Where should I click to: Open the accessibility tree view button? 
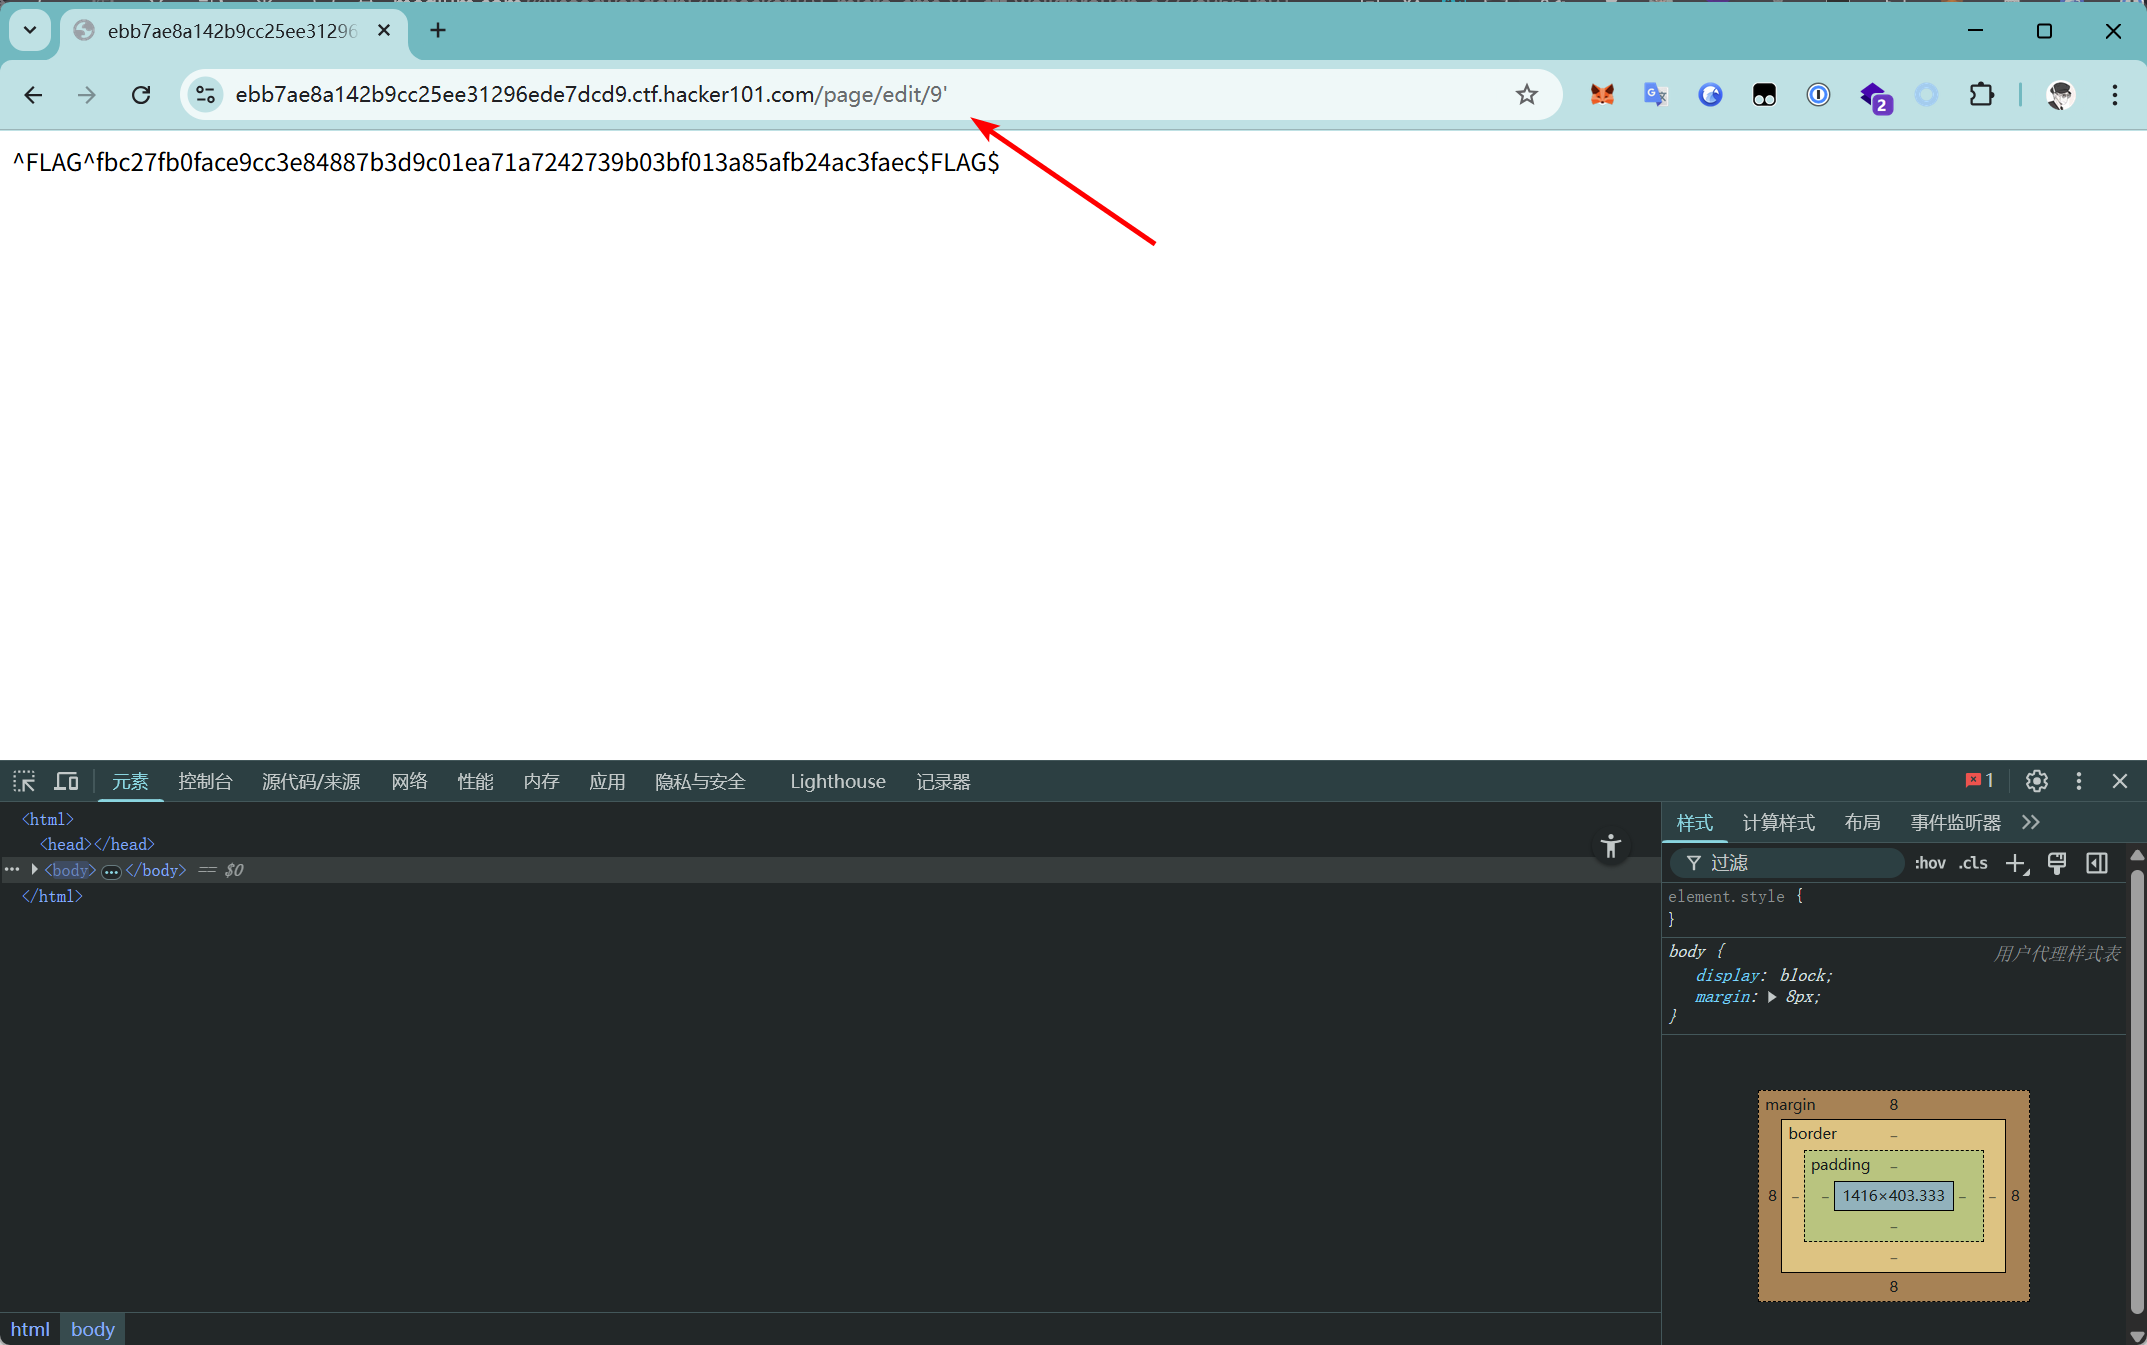pos(1610,846)
